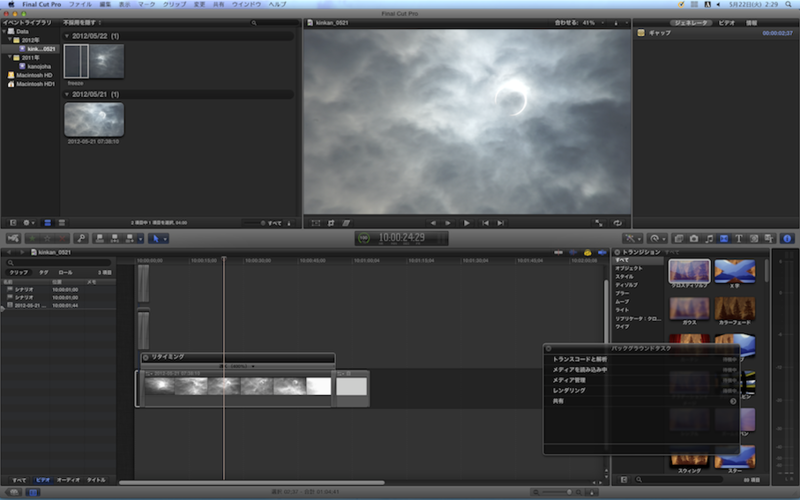Open event browser gear action menu
The height and width of the screenshot is (500, 800).
pos(29,223)
